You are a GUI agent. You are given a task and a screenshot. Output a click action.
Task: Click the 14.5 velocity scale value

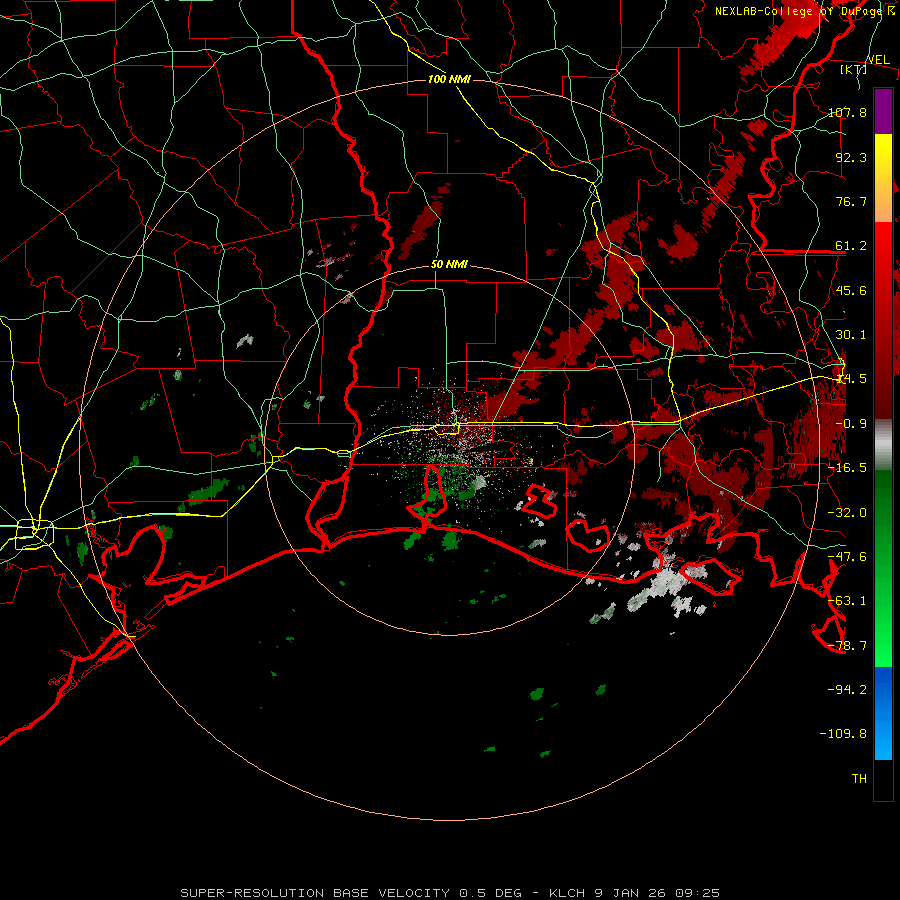[x=851, y=379]
